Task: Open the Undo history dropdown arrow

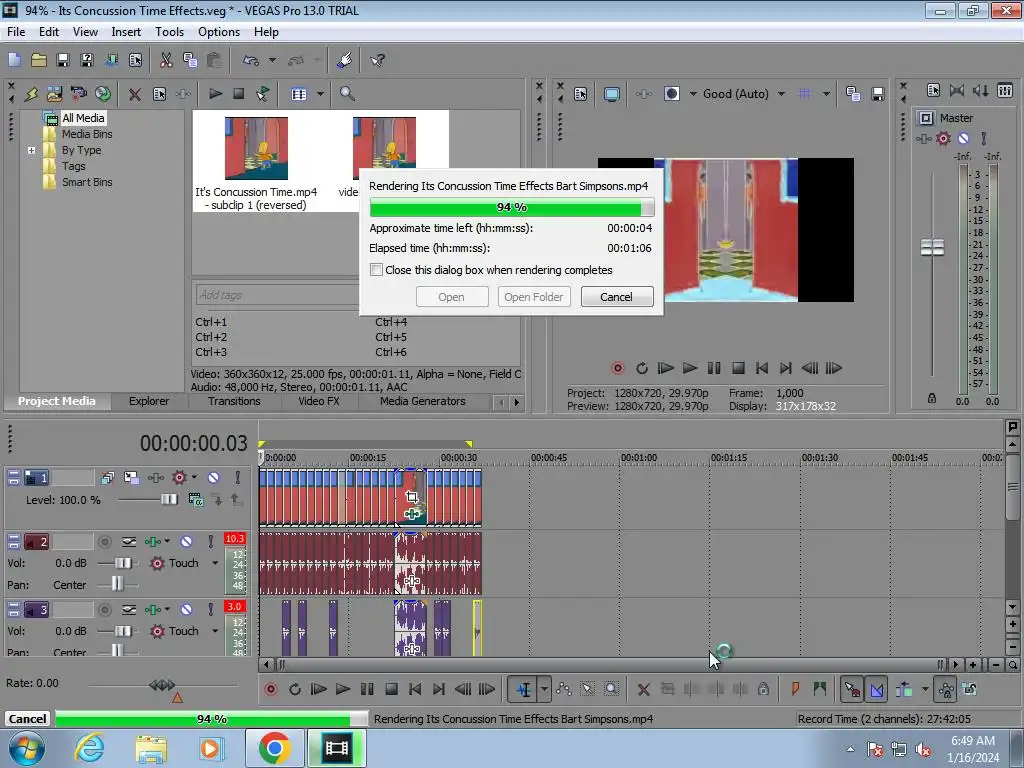Action: coord(272,60)
